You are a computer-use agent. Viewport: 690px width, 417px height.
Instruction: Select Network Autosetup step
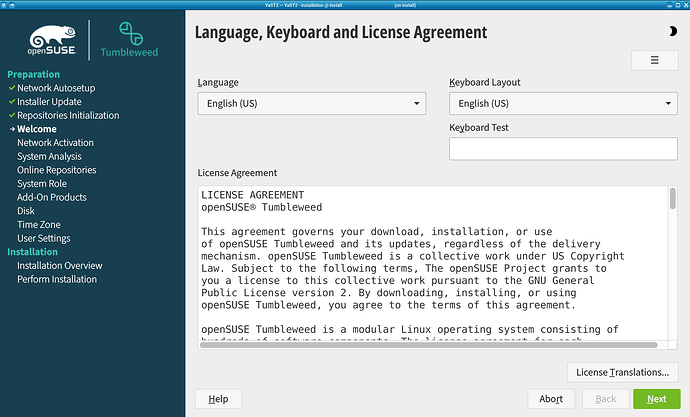tap(56, 88)
